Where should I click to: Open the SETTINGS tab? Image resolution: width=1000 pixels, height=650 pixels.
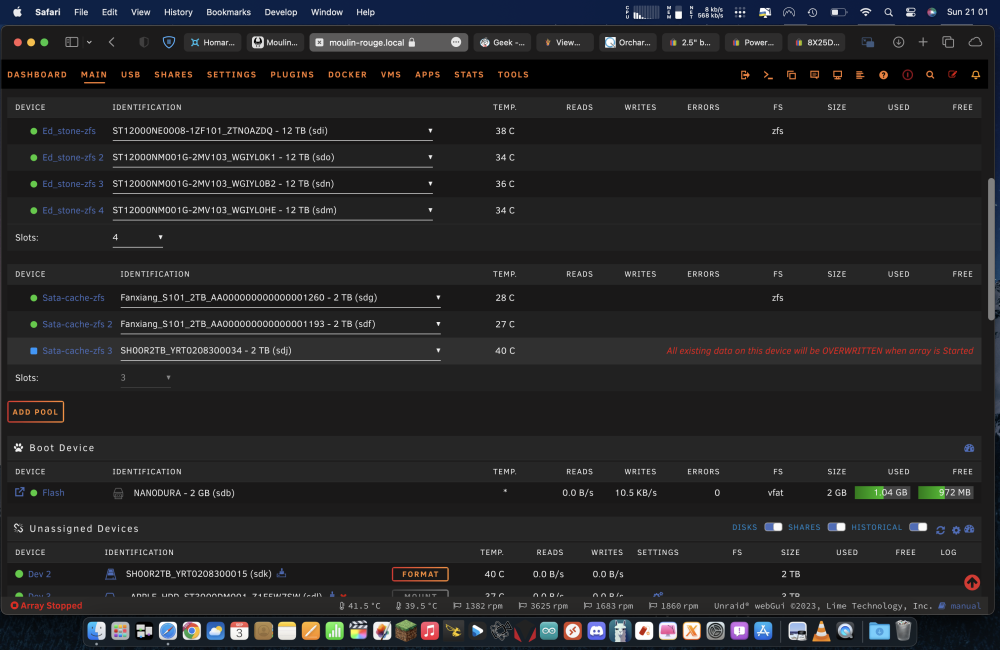(232, 75)
